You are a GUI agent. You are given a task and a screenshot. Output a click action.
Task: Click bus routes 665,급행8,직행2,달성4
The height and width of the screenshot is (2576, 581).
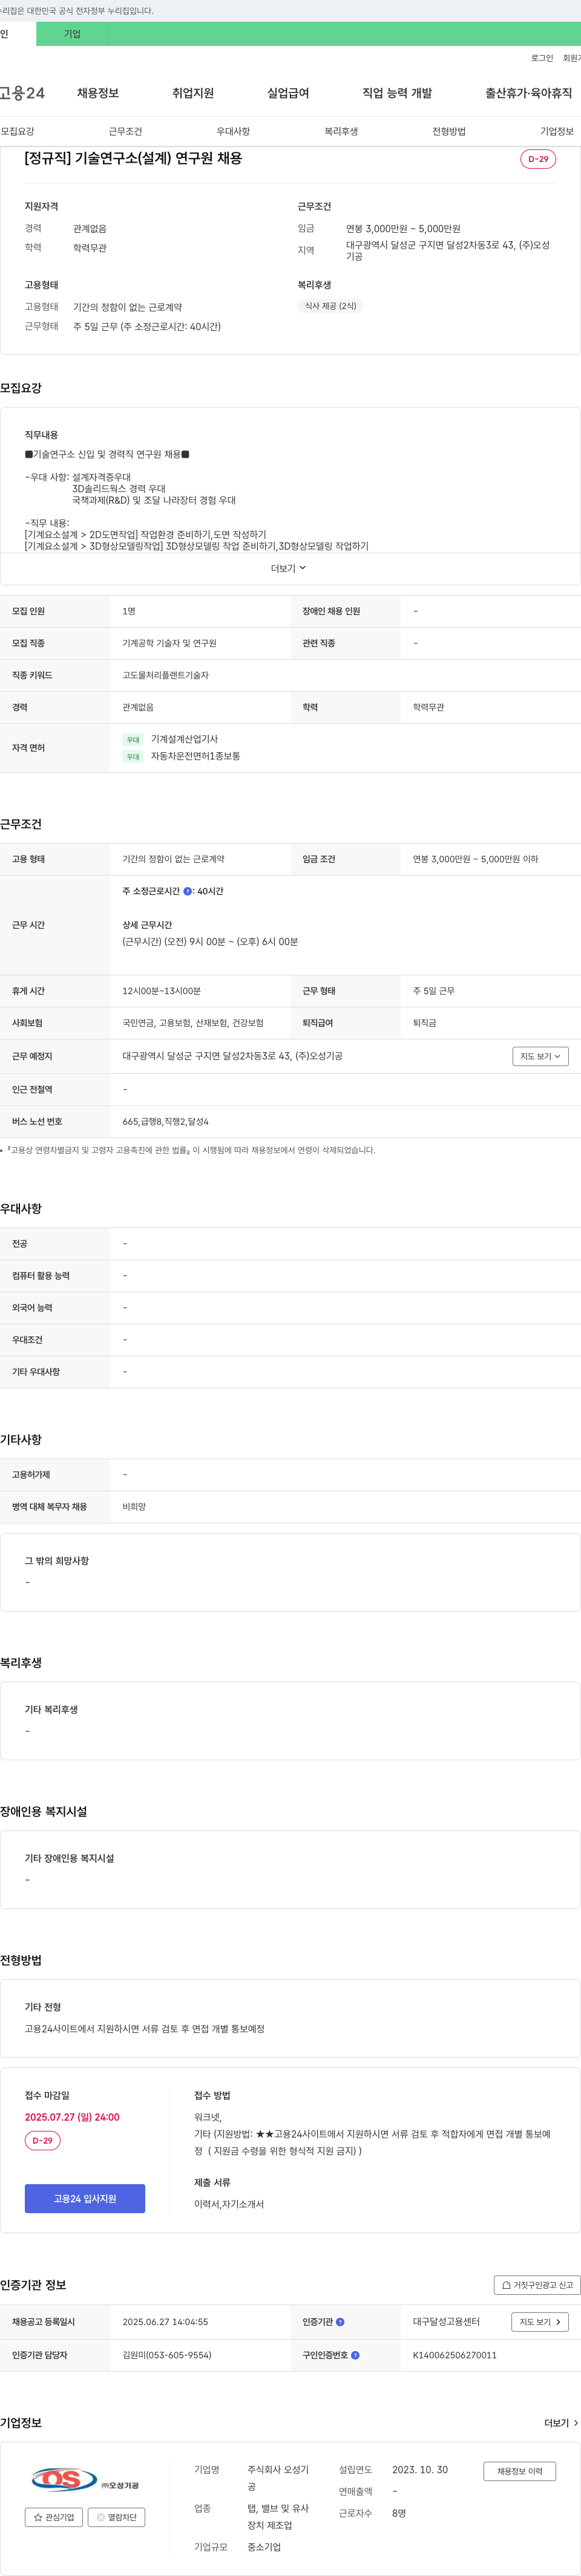click(165, 1122)
